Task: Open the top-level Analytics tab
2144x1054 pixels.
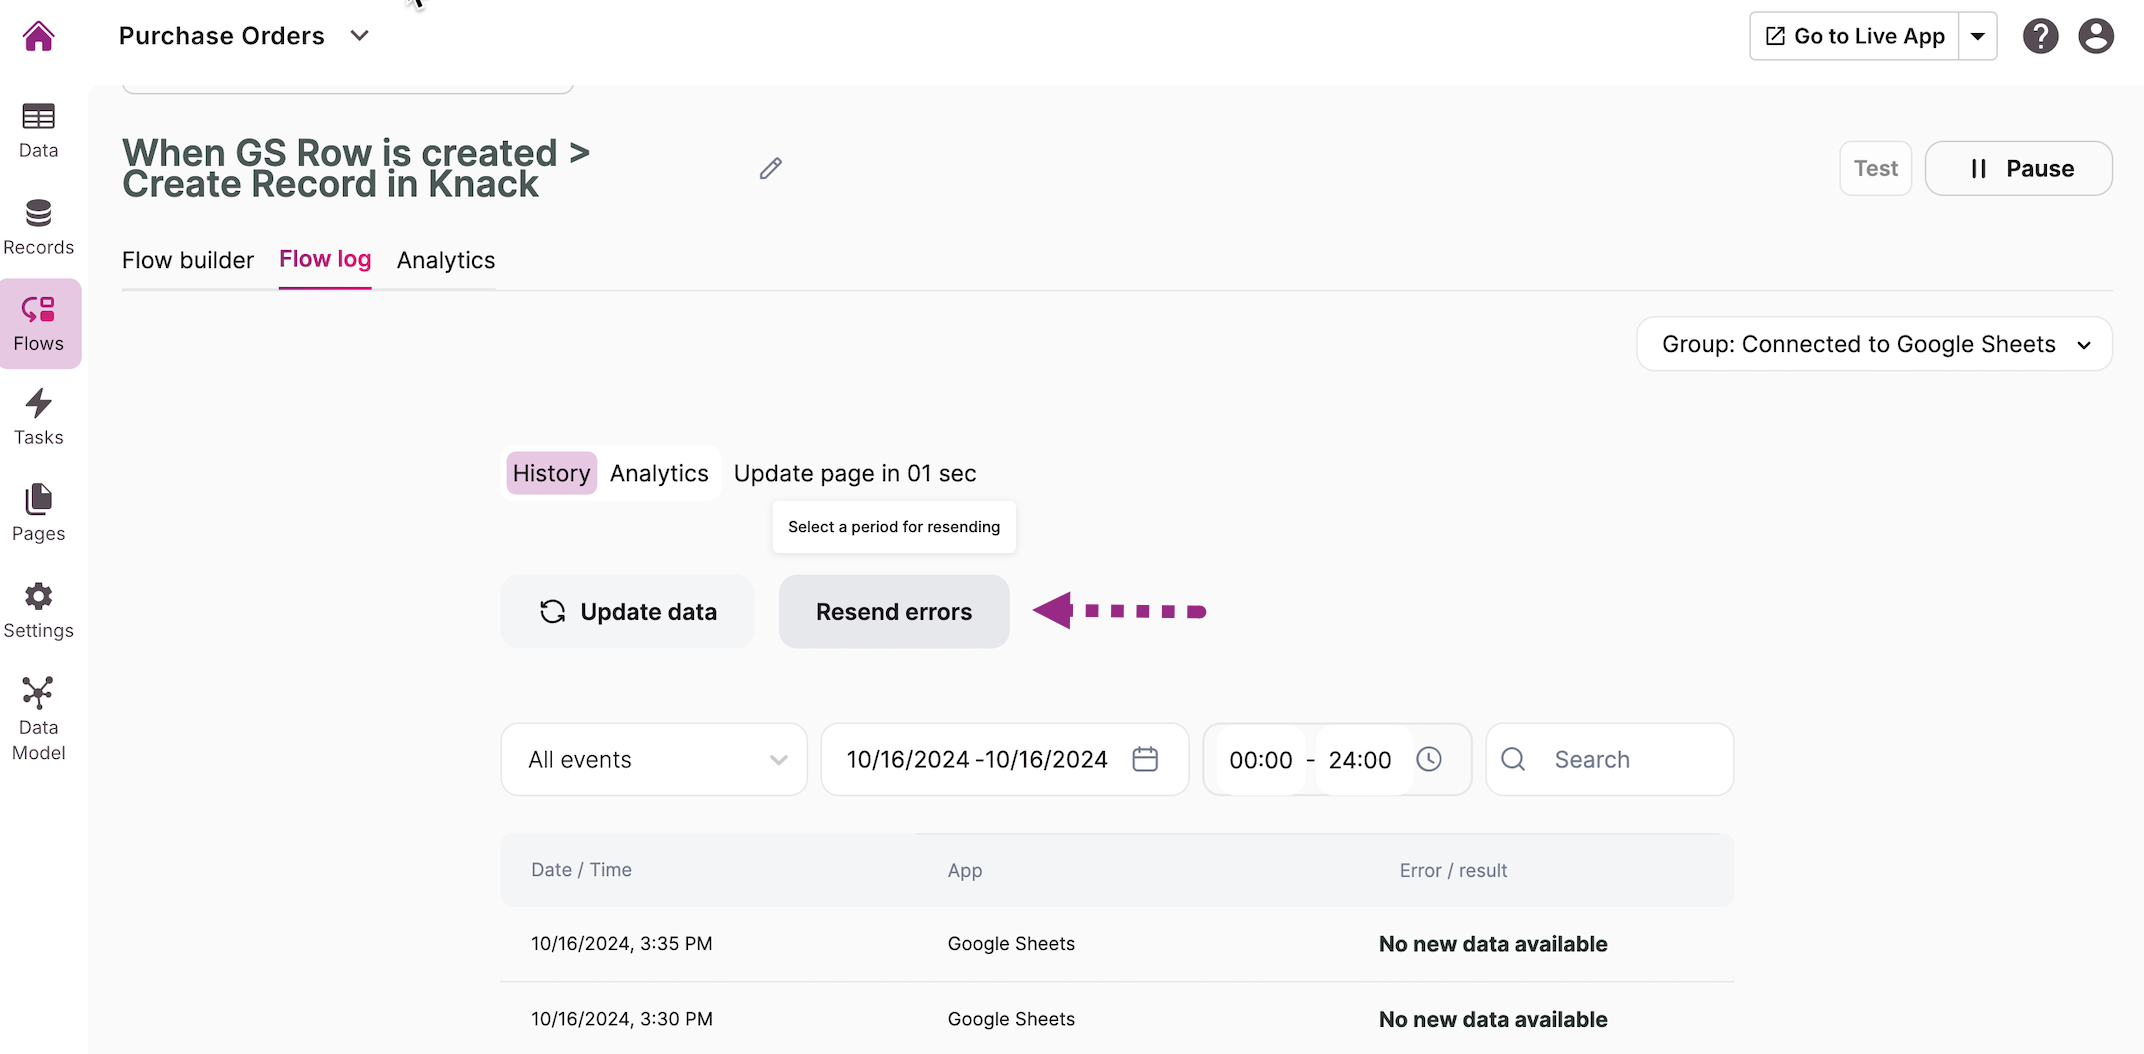Action: point(446,260)
